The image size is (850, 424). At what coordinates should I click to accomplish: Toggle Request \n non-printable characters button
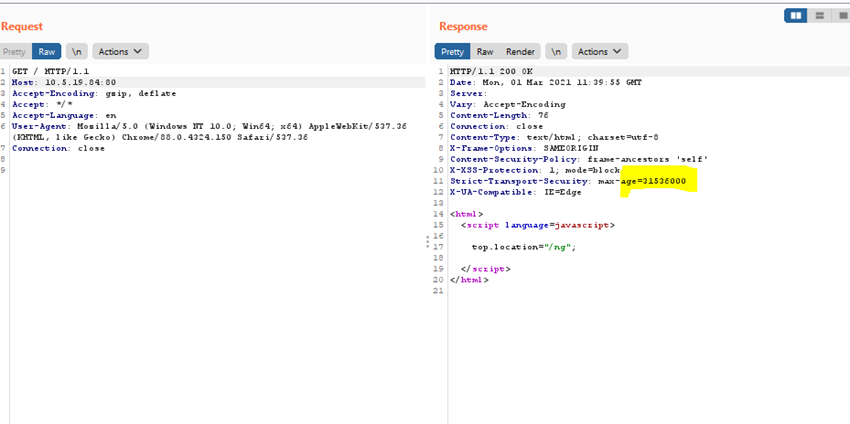77,52
